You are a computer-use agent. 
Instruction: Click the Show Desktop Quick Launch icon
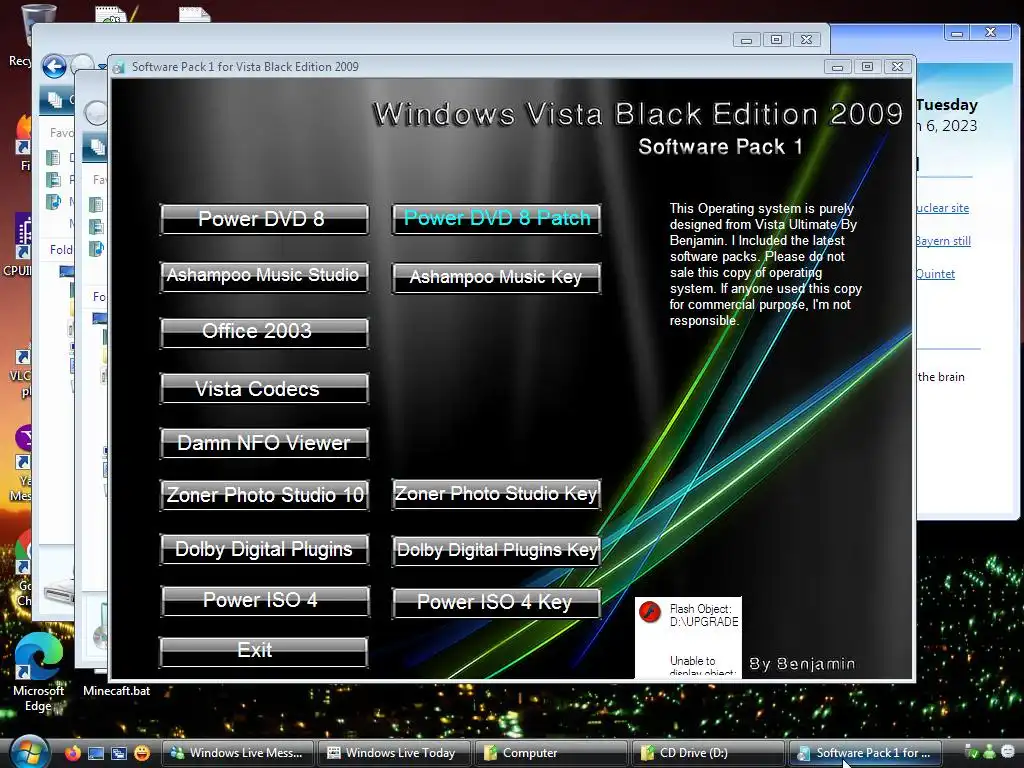[96, 753]
